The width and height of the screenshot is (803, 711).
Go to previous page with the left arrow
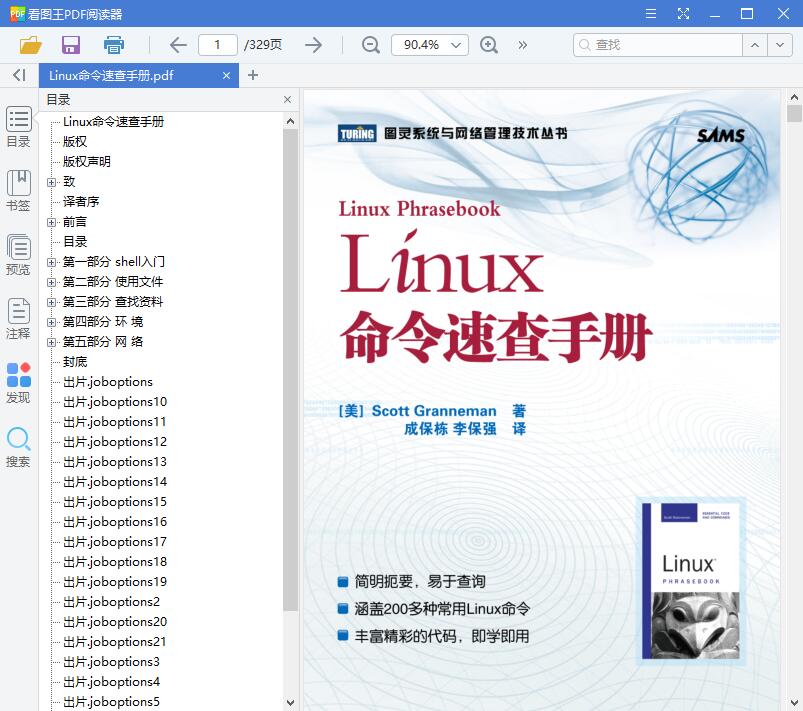[x=178, y=45]
